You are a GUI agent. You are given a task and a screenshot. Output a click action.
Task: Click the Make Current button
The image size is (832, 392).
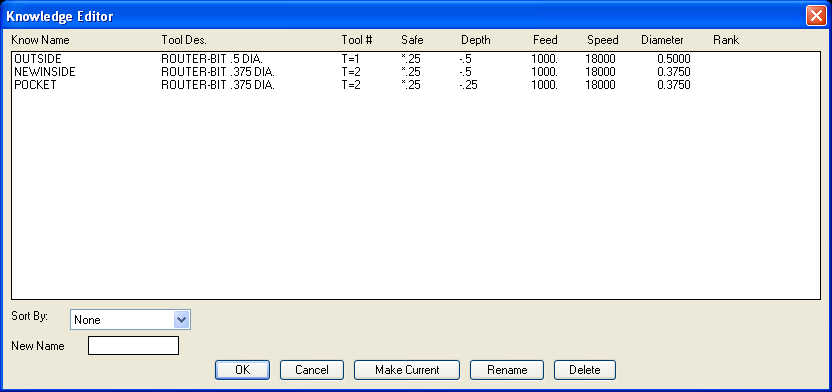(407, 370)
